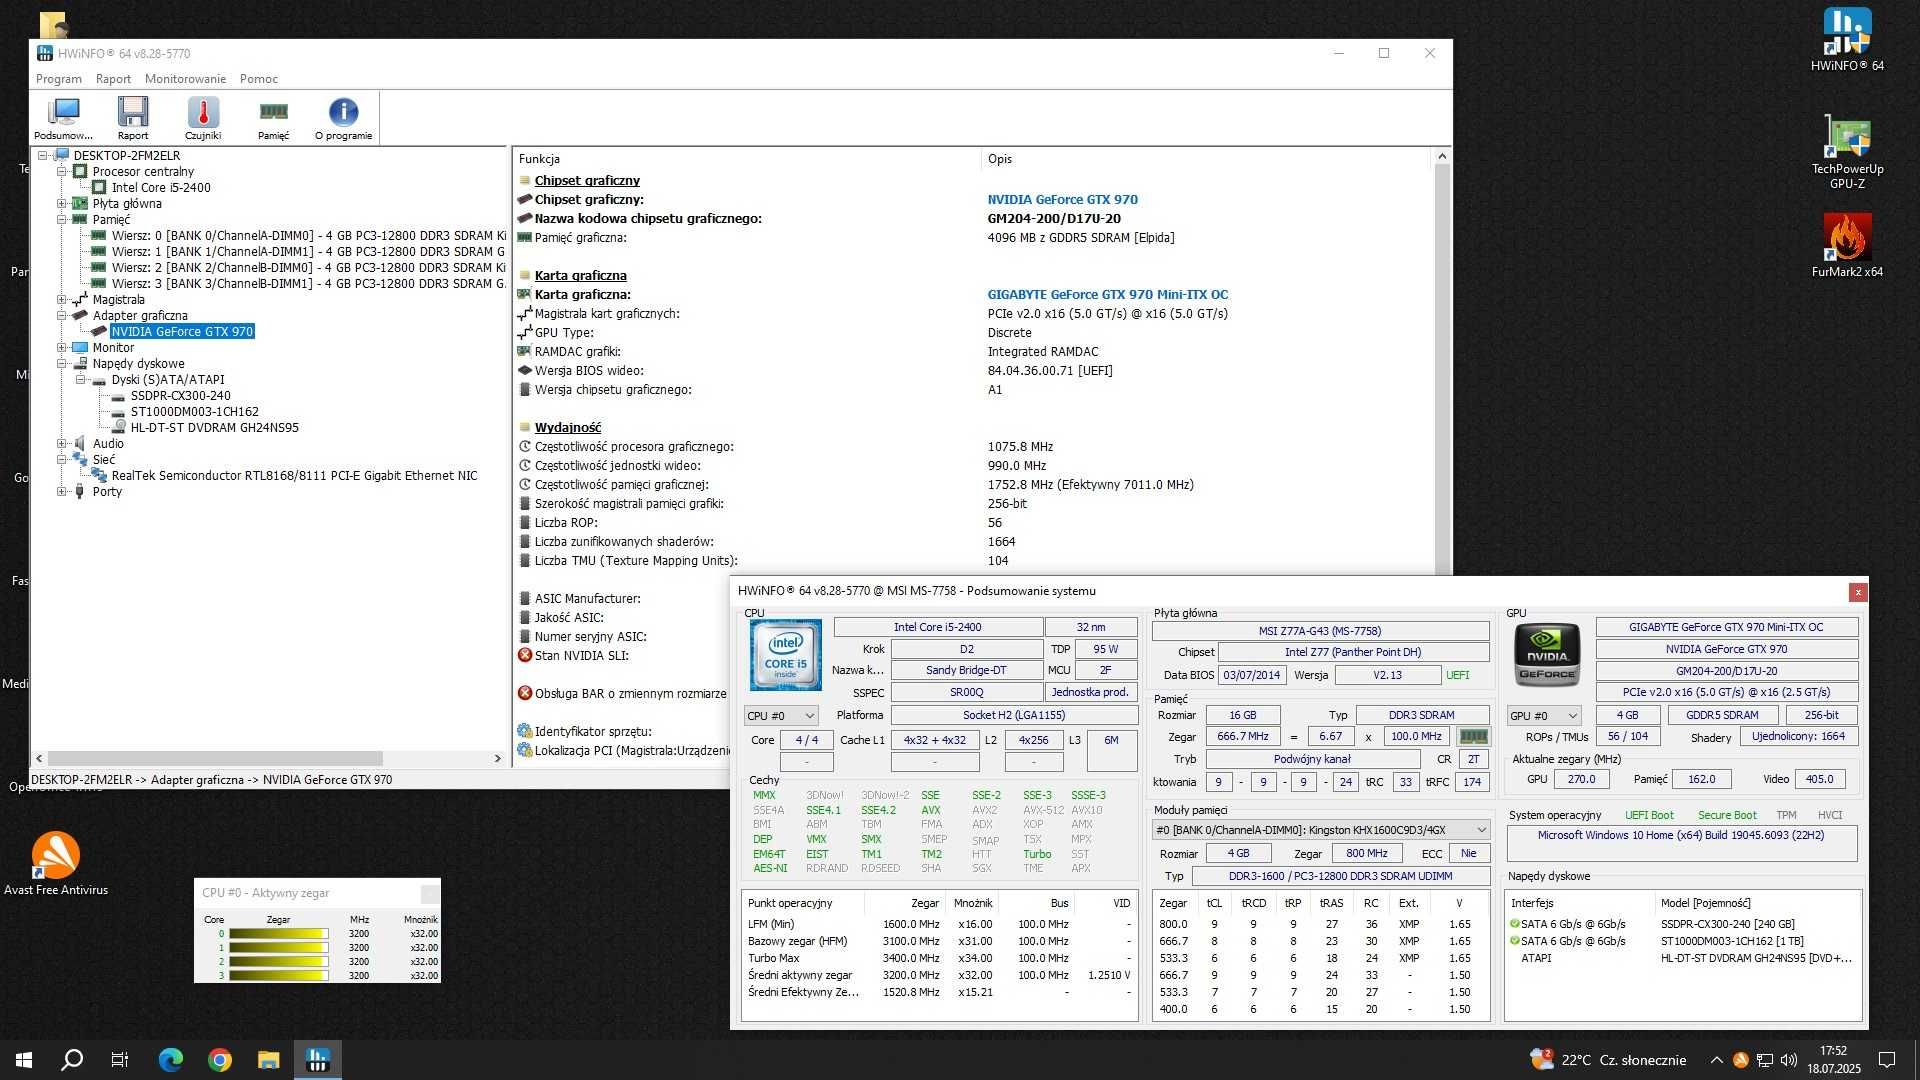Screen dimensions: 1920x1080
Task: Open TechPowerUp GPU-Z desktop shortcut
Action: pos(1847,152)
